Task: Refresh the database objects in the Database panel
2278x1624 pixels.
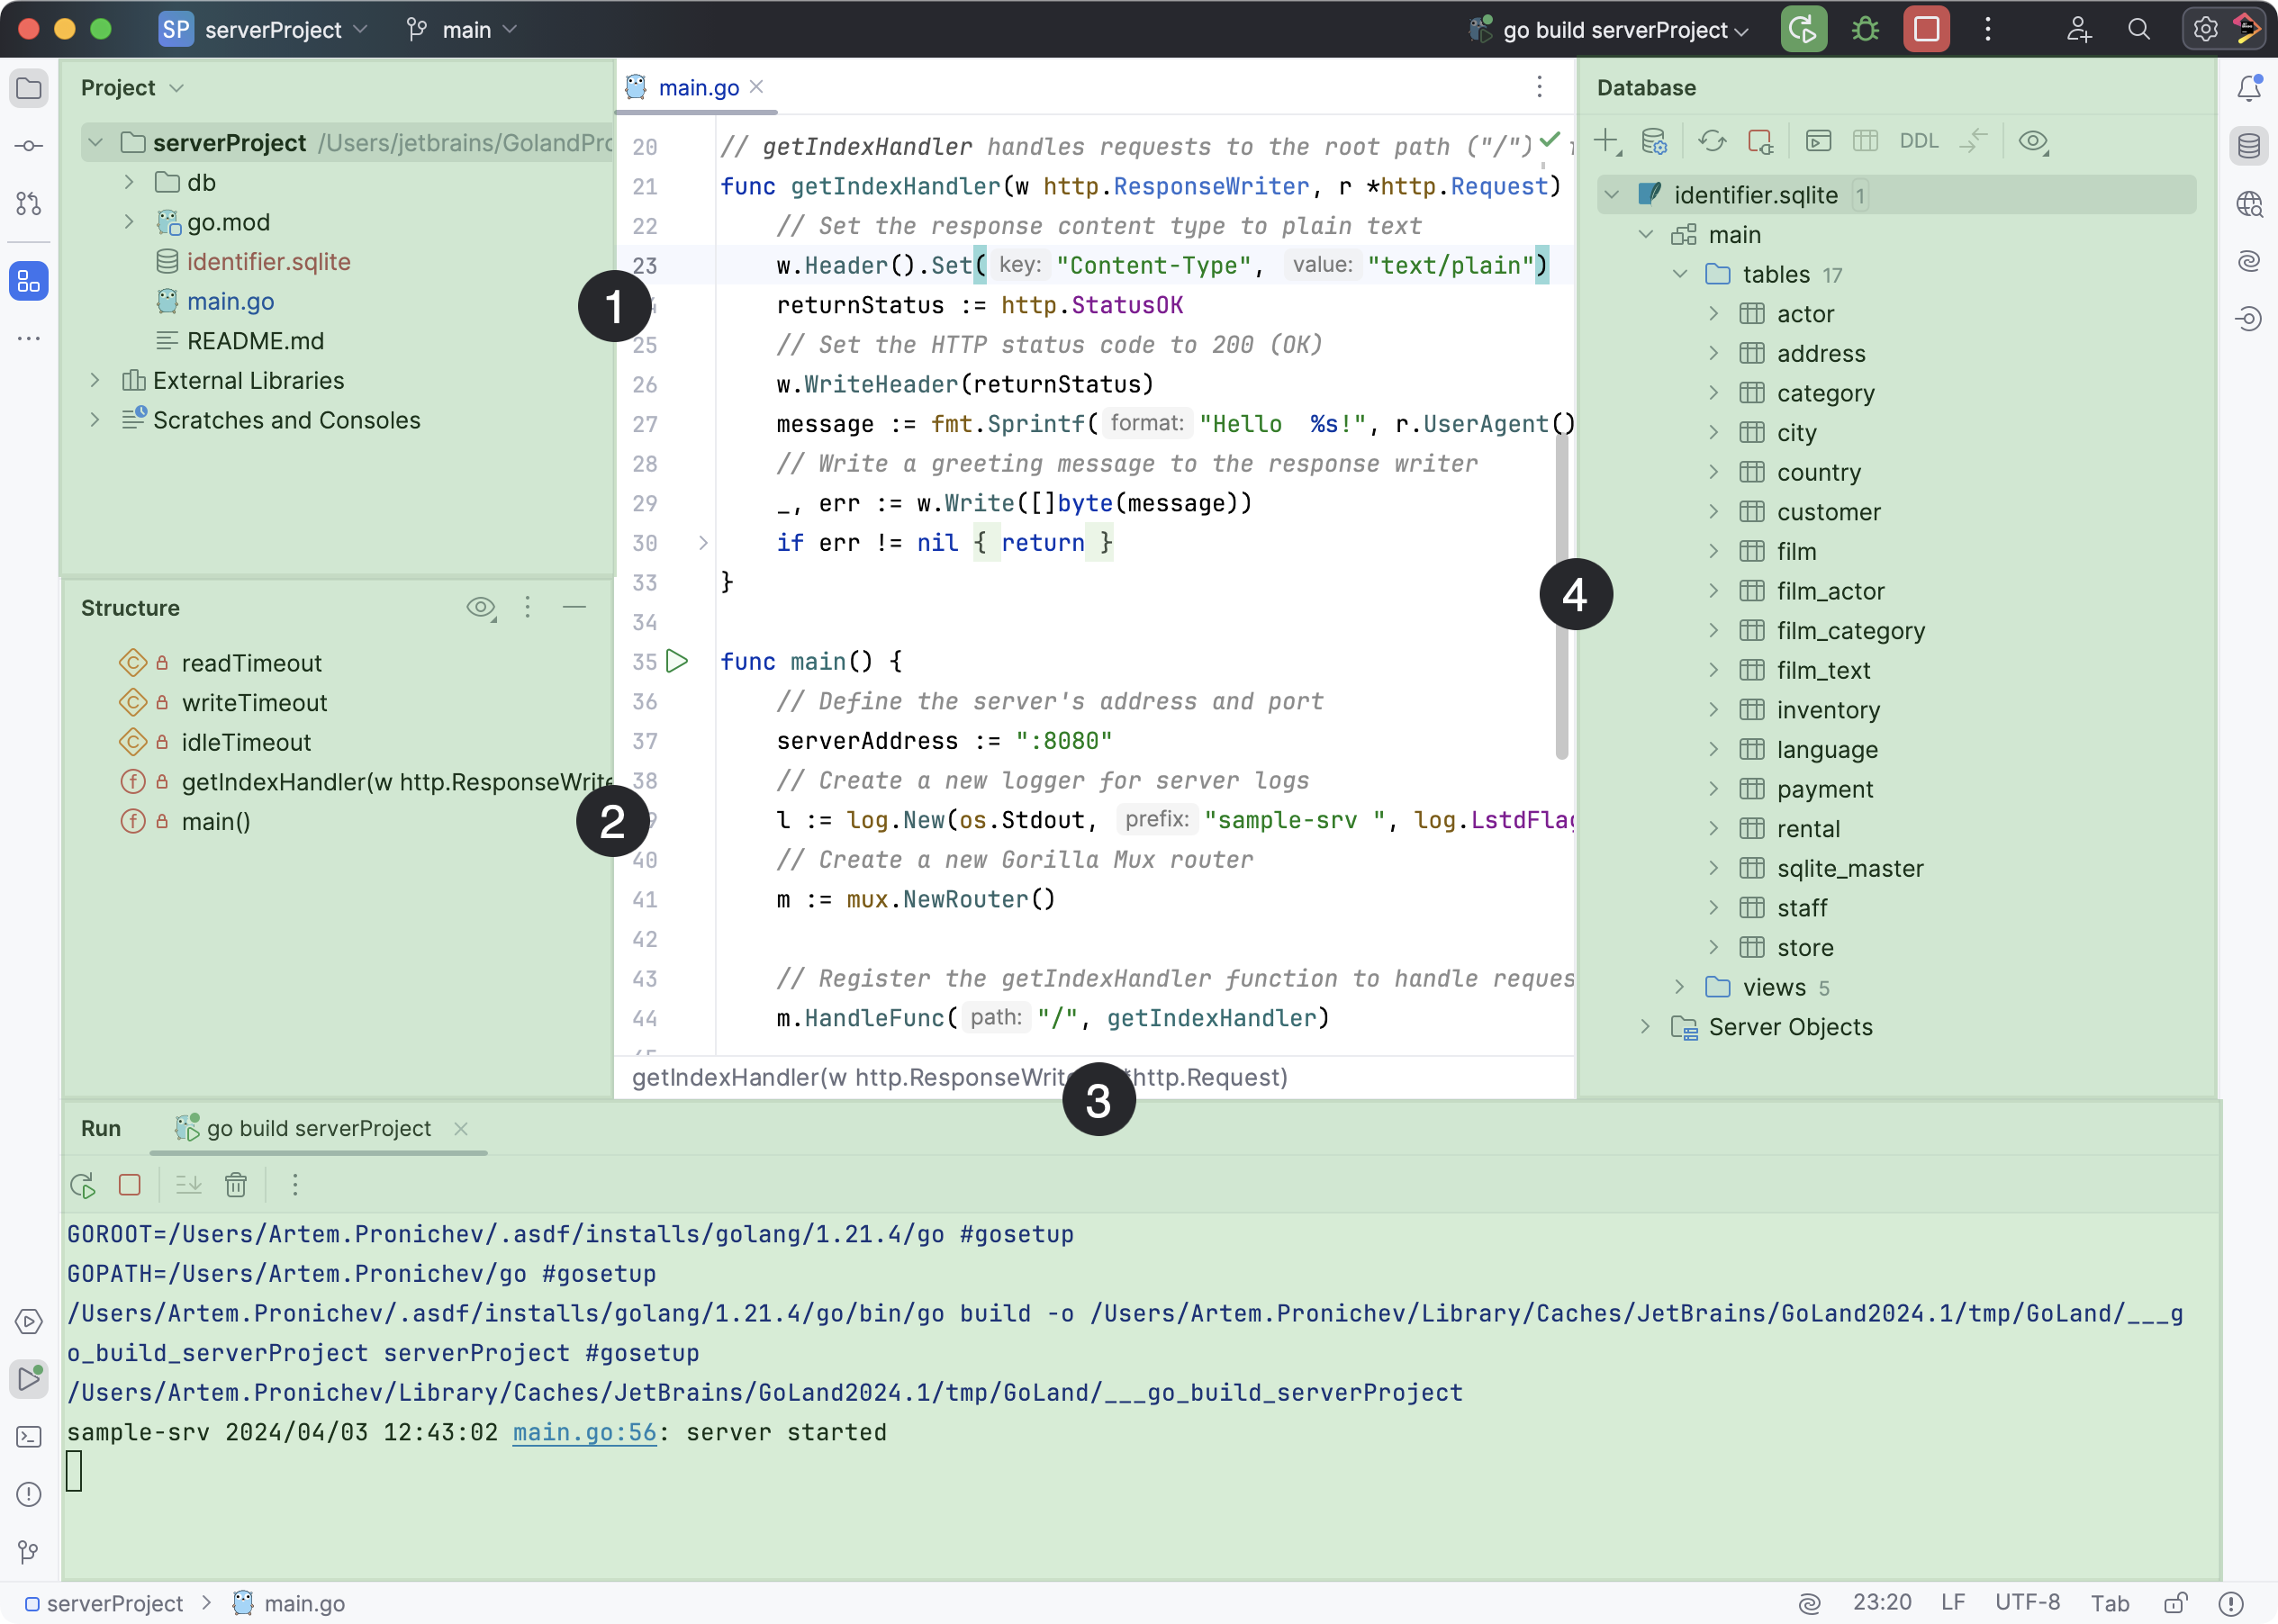Action: click(x=1713, y=141)
